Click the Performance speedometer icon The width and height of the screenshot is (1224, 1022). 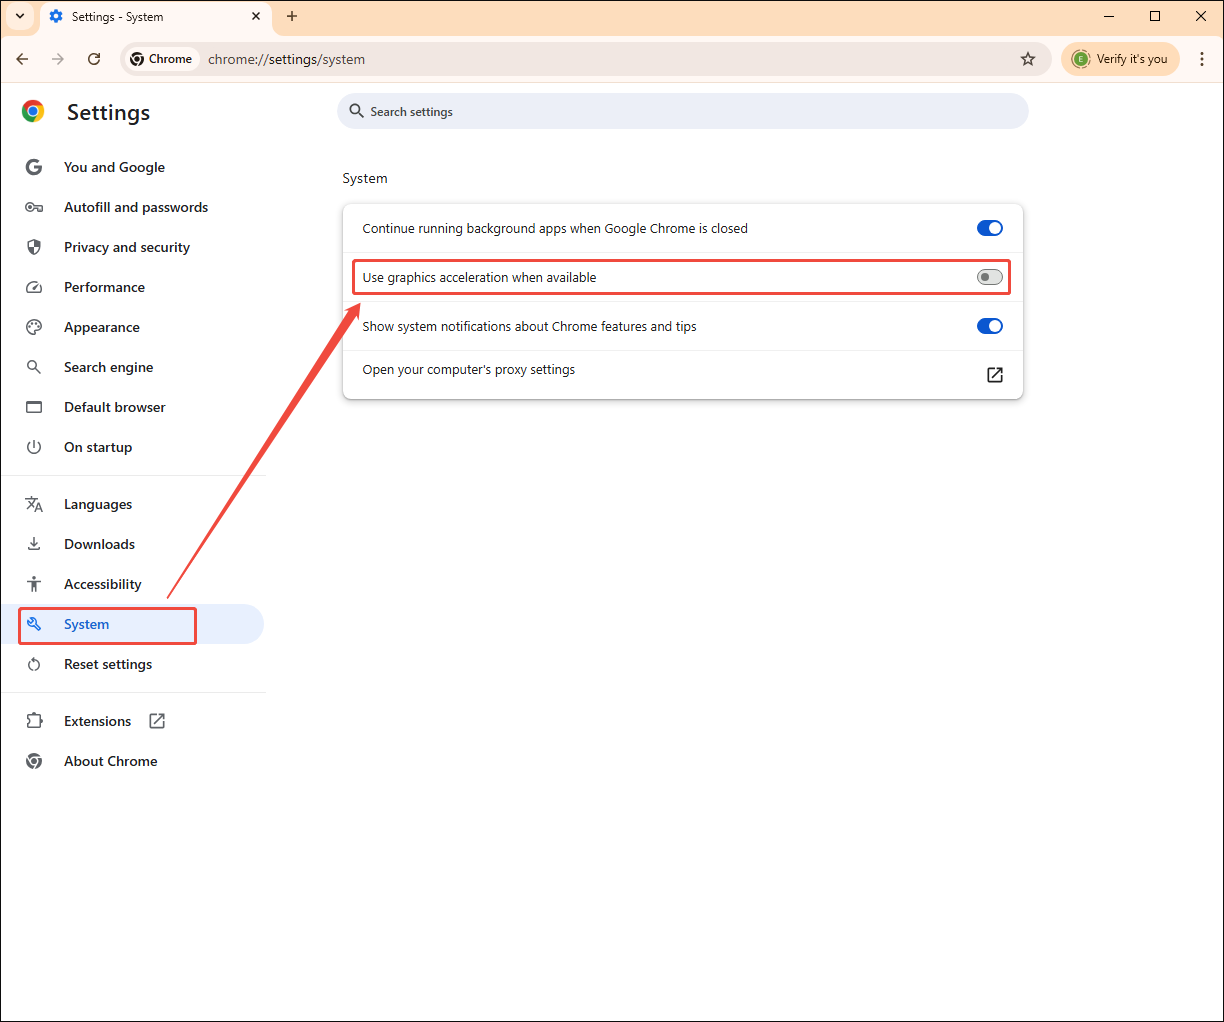(34, 287)
